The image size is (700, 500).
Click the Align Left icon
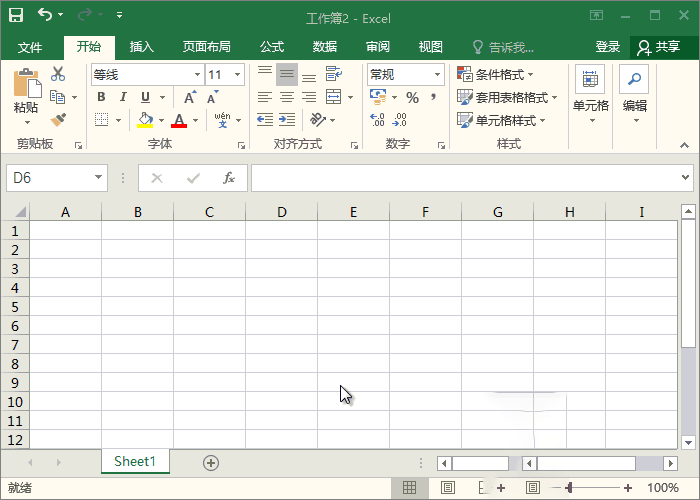click(265, 97)
